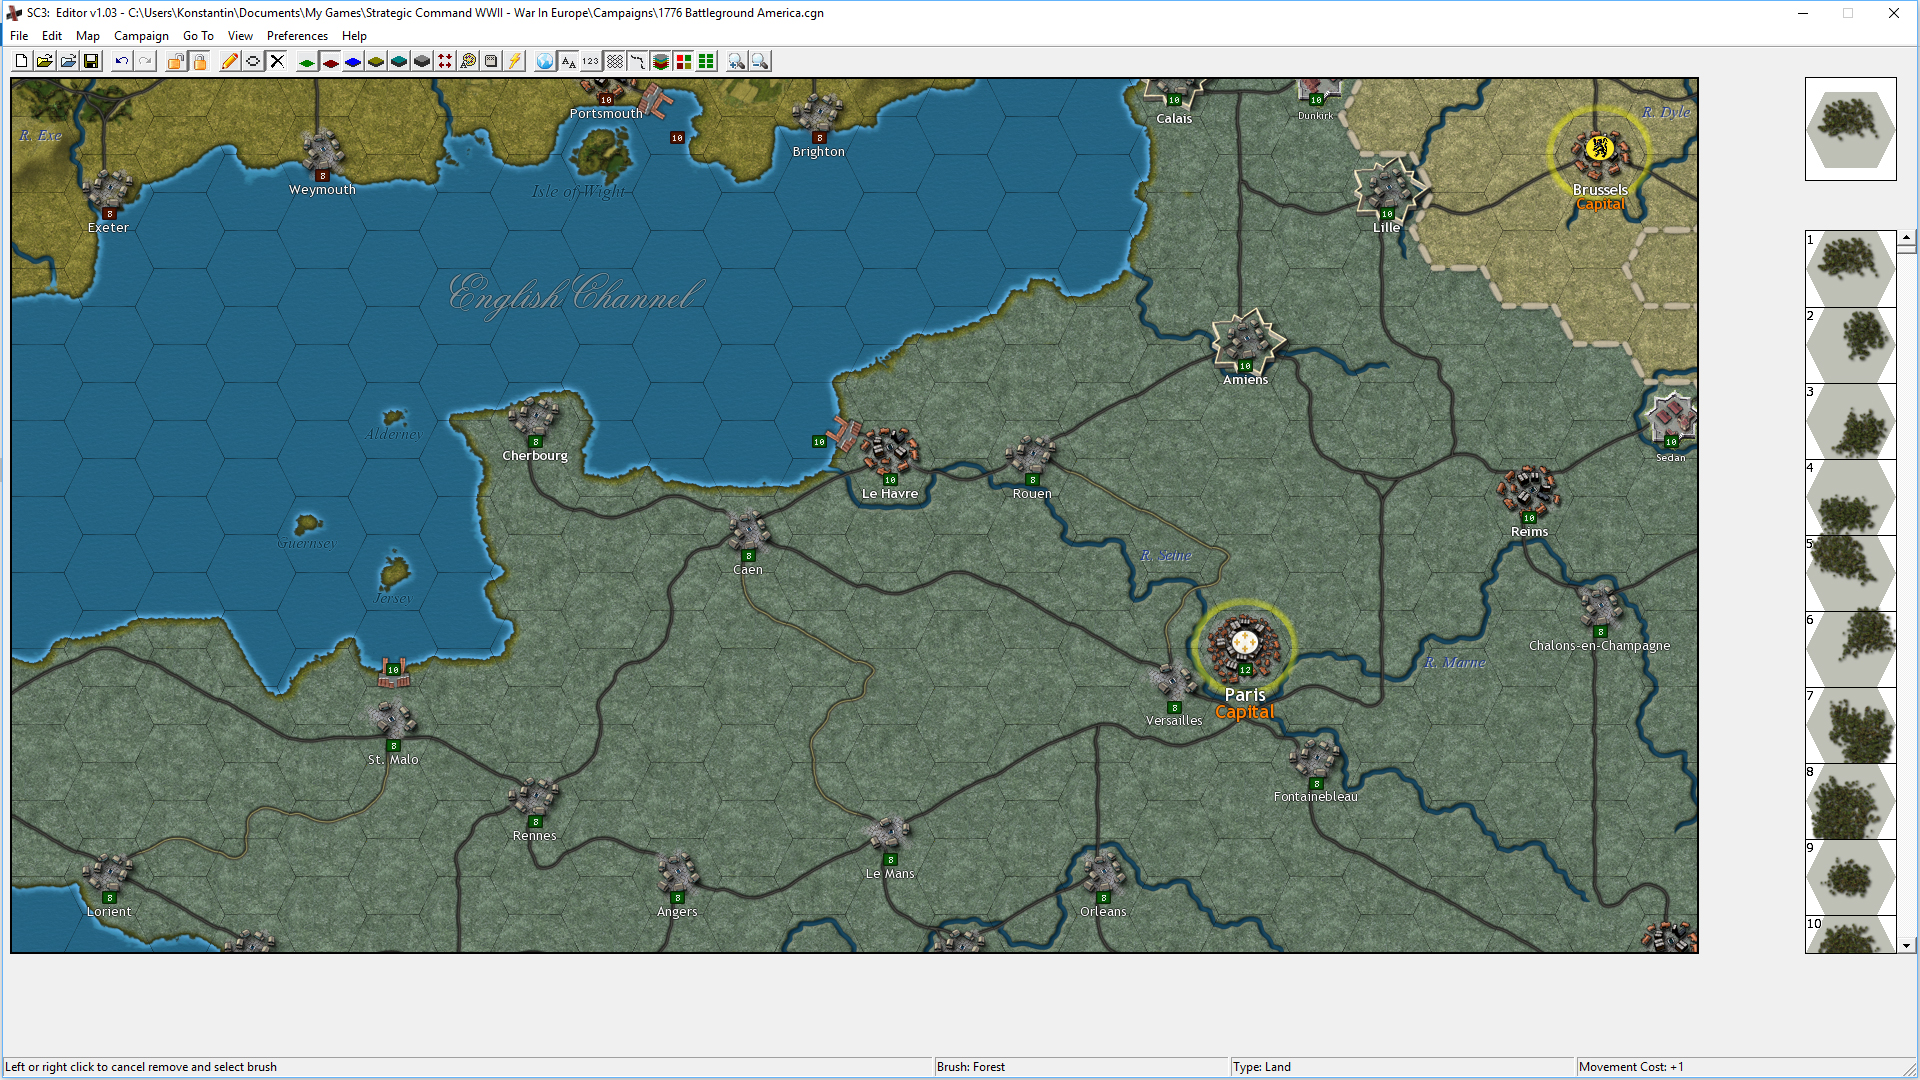This screenshot has width=1920, height=1080.
Task: Click the red-green squares grid icon
Action: pos(684,61)
